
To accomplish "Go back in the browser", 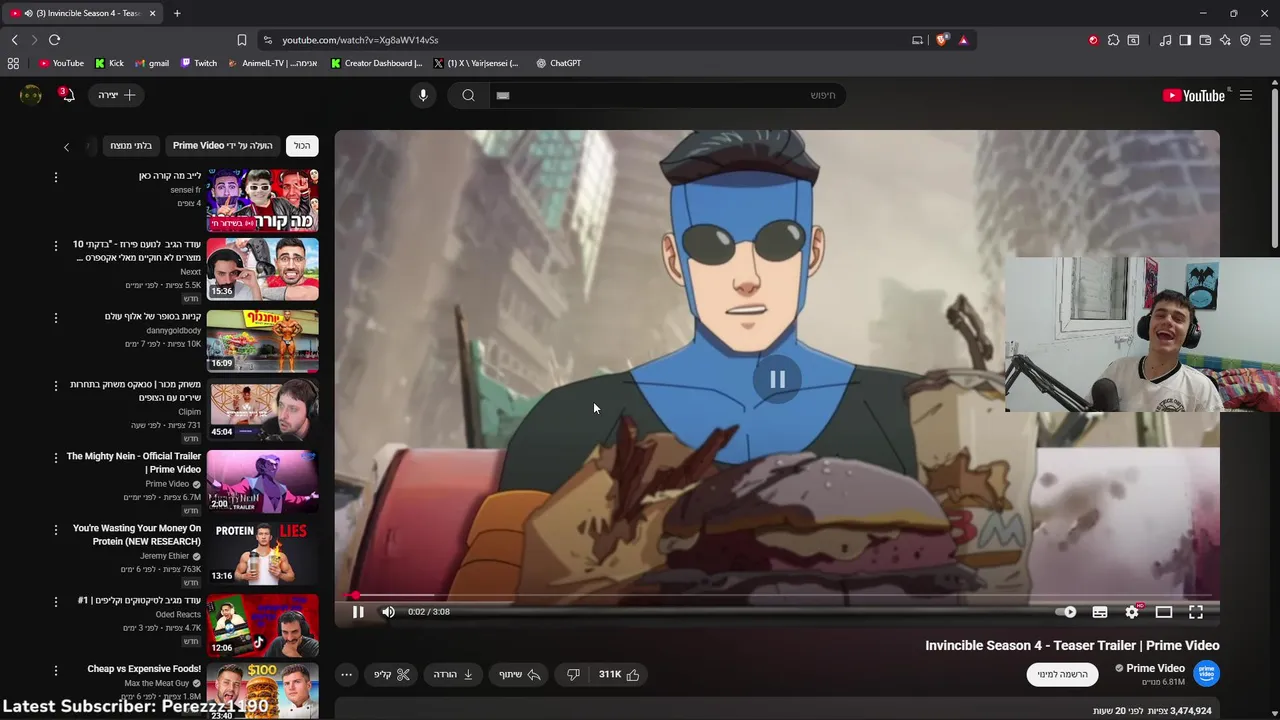I will [14, 40].
